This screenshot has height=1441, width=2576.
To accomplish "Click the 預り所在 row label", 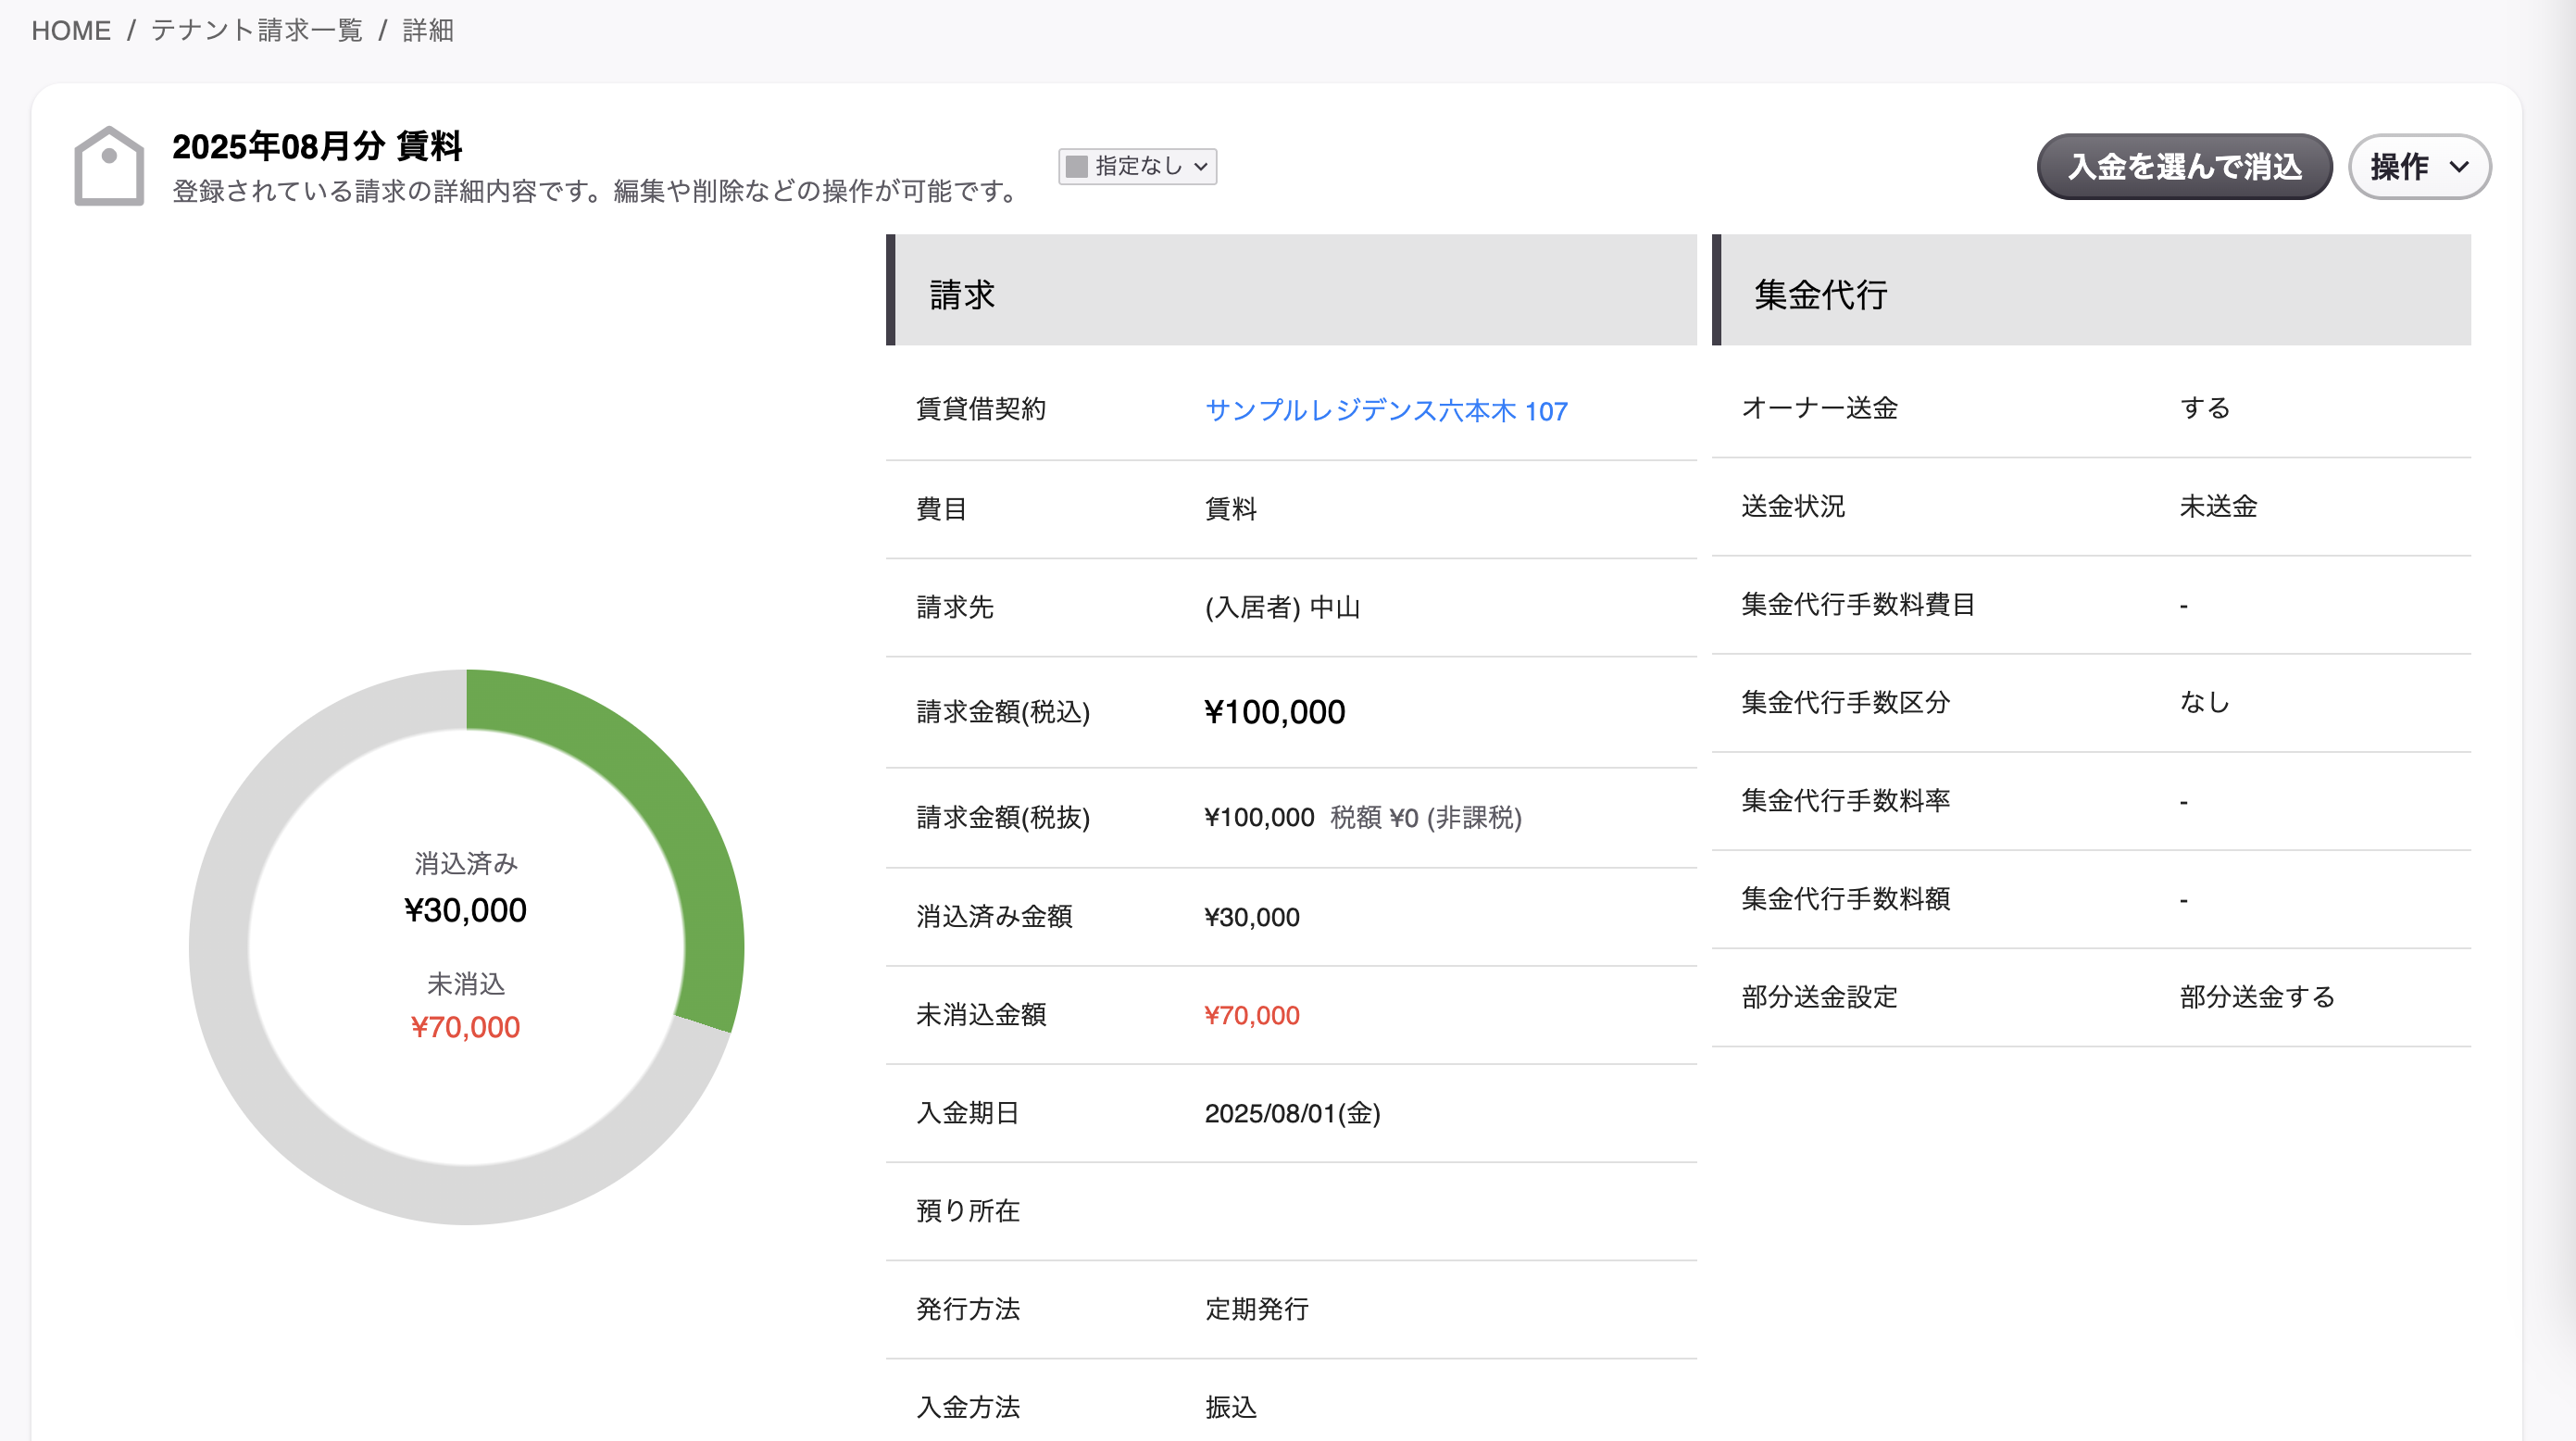I will [967, 1211].
